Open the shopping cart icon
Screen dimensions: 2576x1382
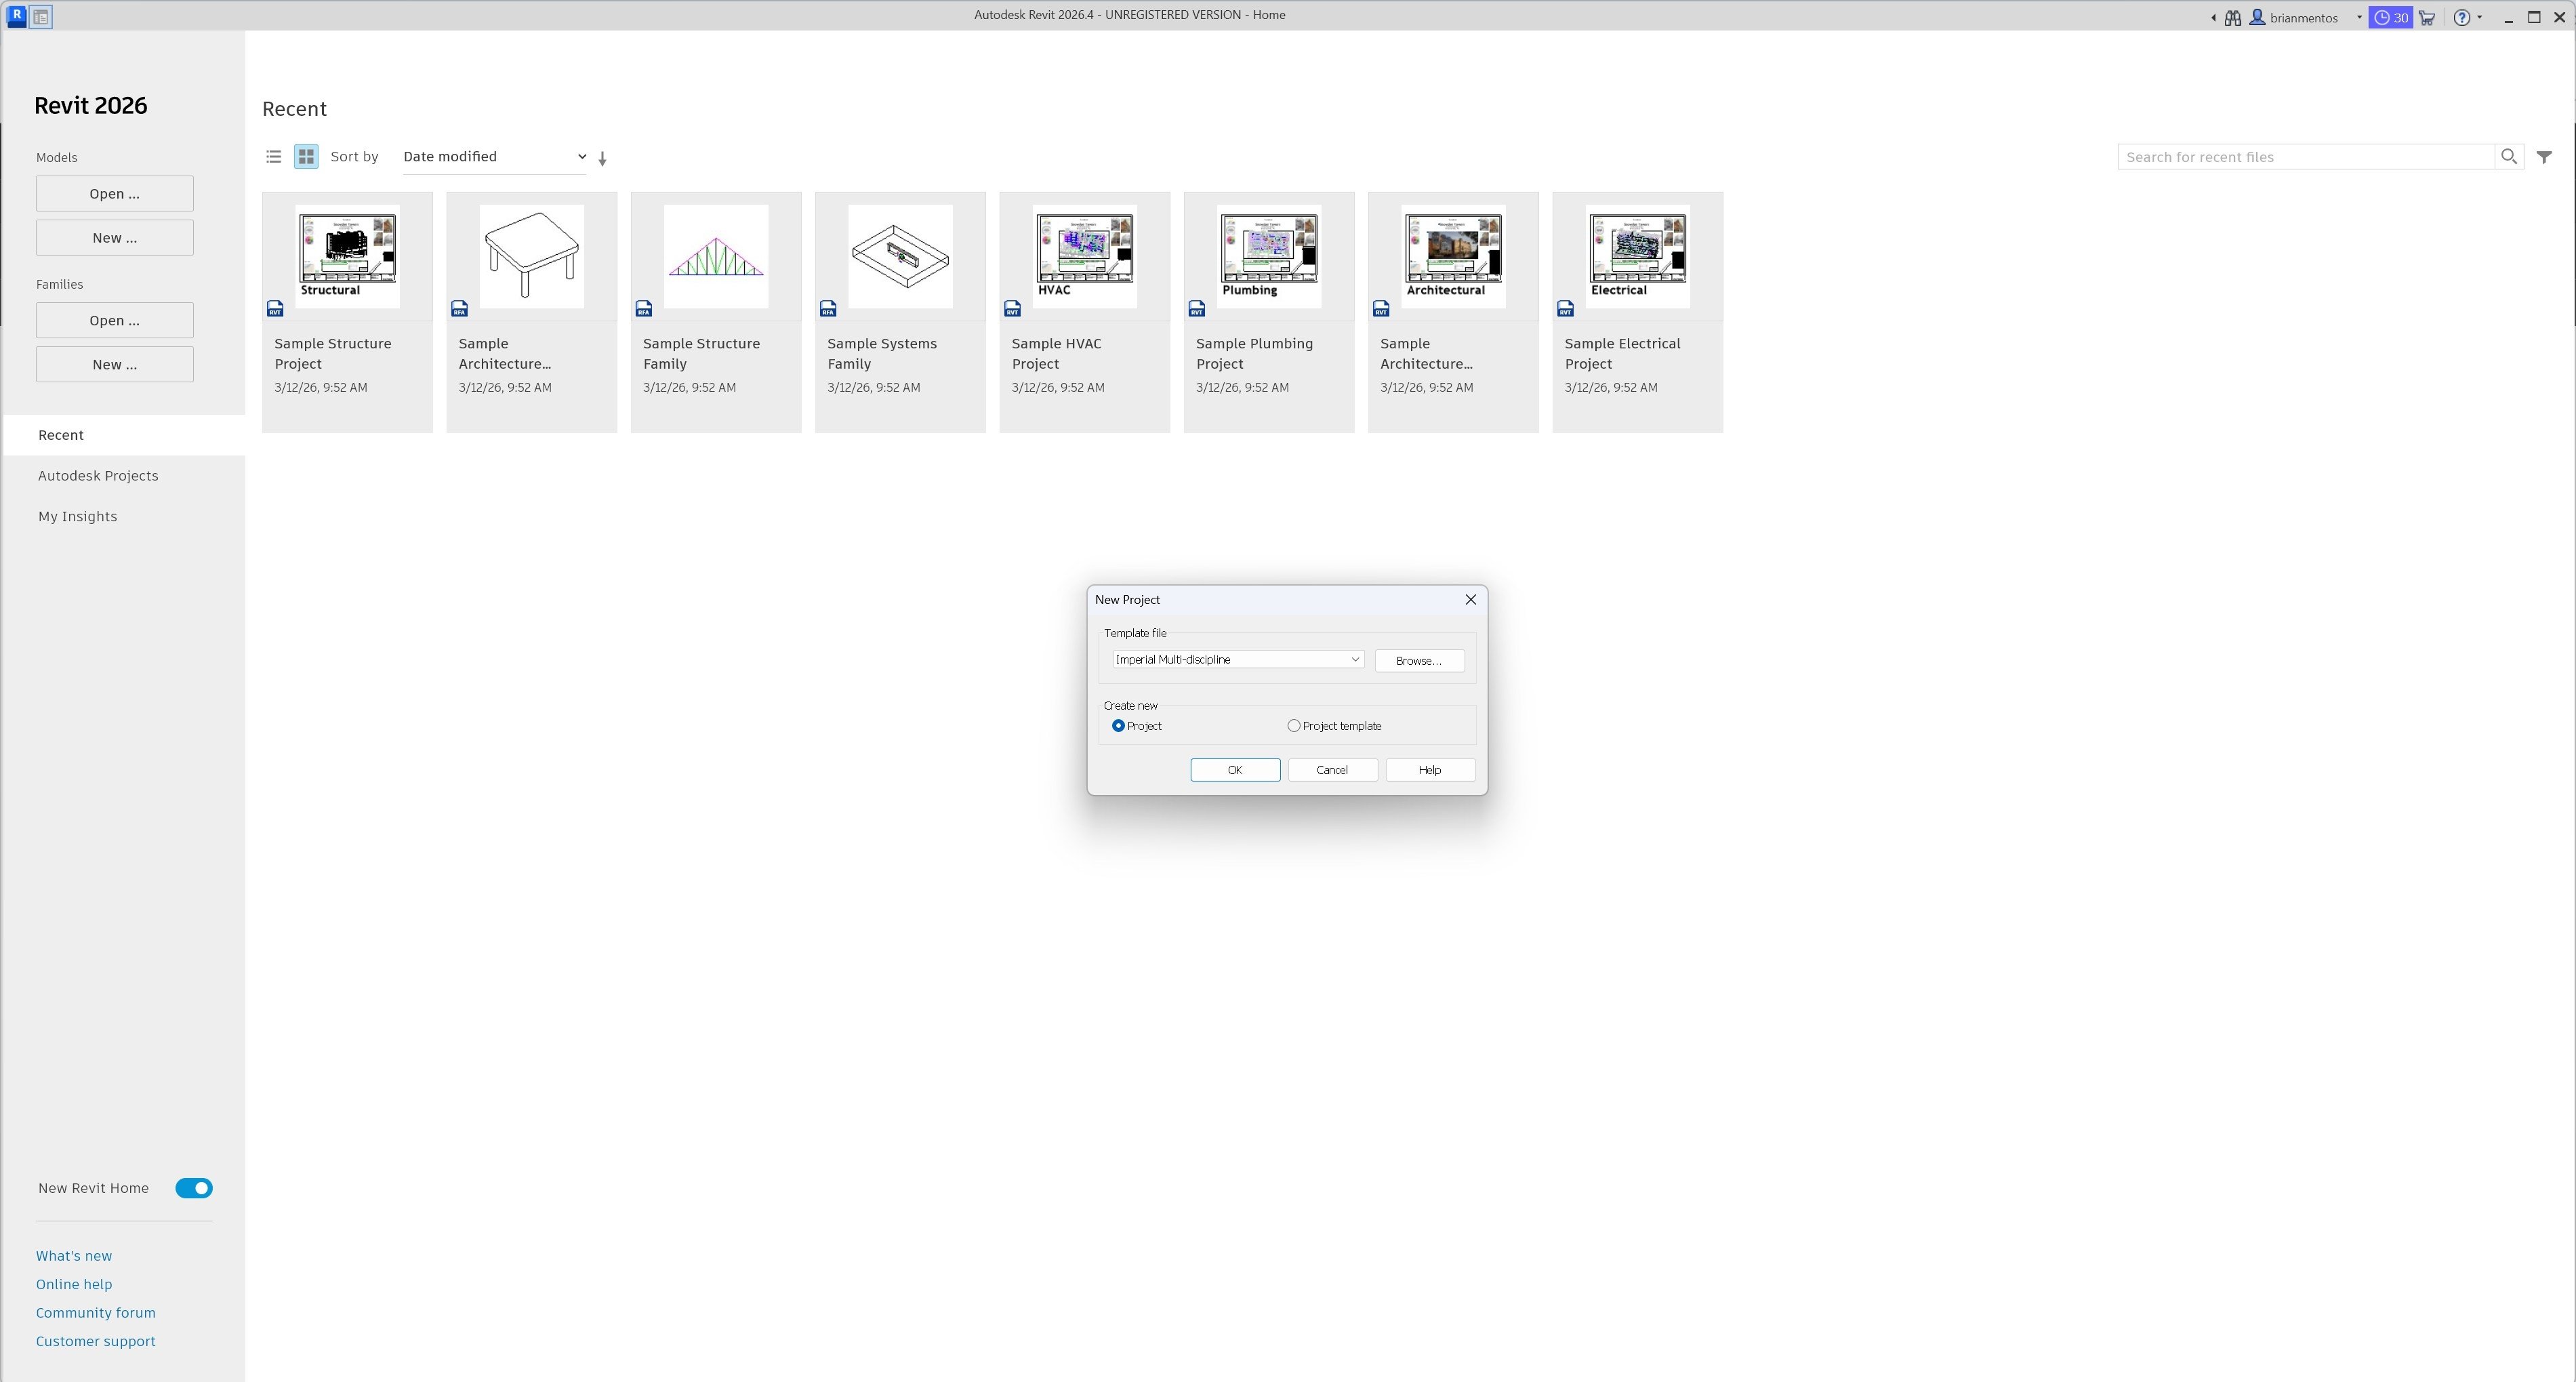2427,18
